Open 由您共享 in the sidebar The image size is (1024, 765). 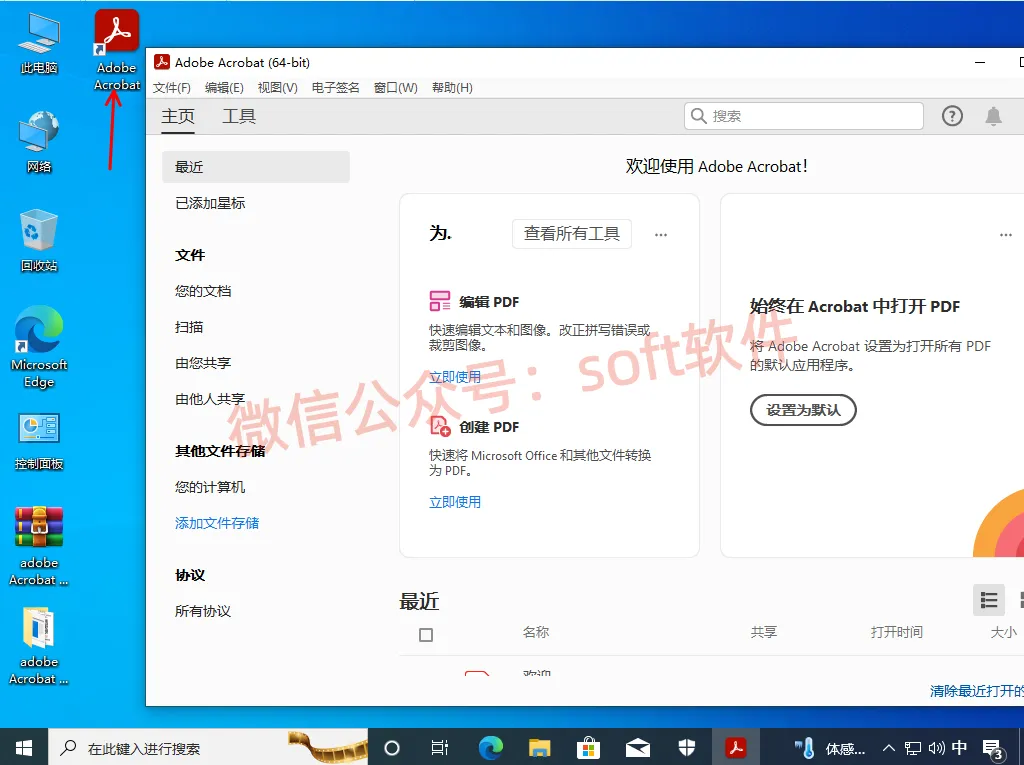[202, 363]
